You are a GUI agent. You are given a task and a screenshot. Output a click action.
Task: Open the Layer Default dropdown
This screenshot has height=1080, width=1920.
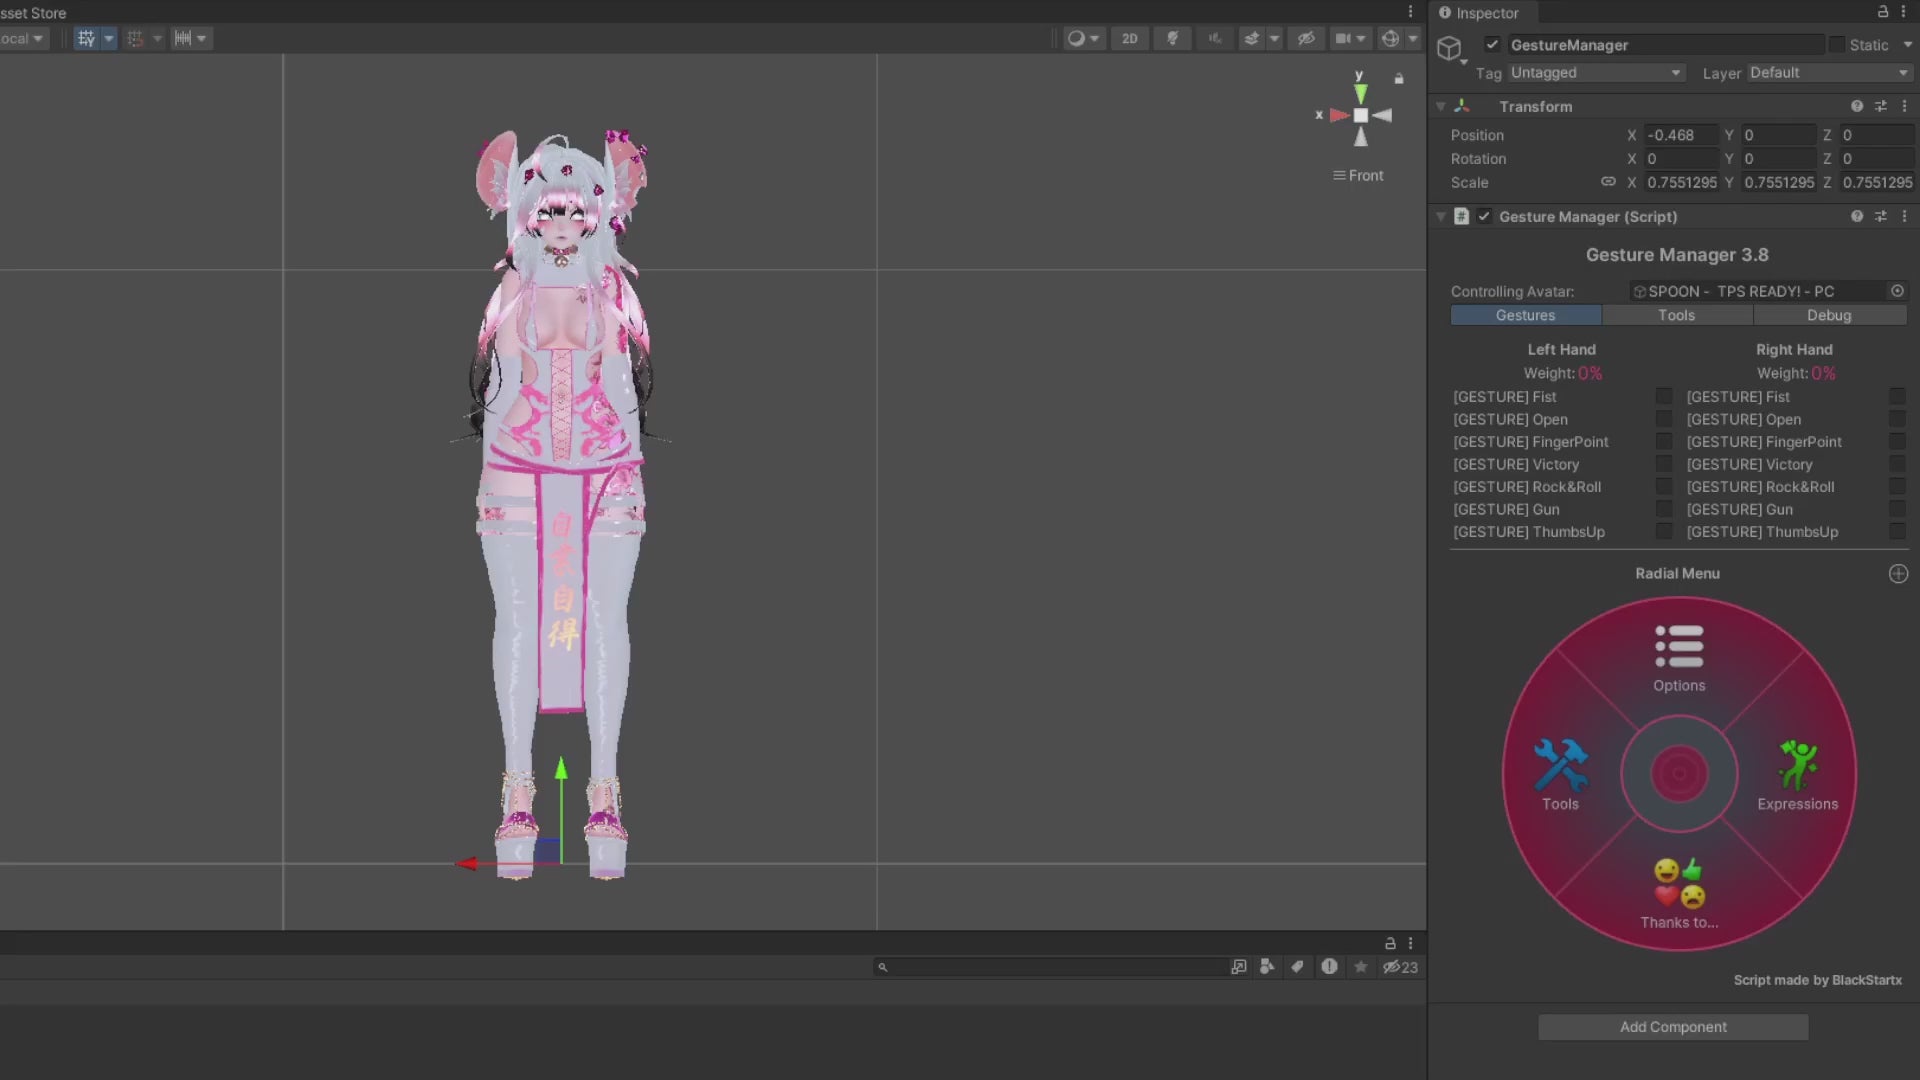[x=1829, y=73]
